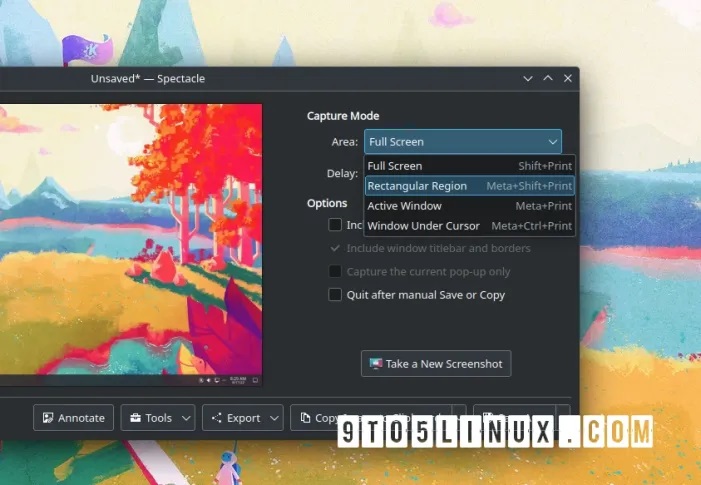This screenshot has height=485, width=701.
Task: Expand the Export menu button
Action: (243, 418)
